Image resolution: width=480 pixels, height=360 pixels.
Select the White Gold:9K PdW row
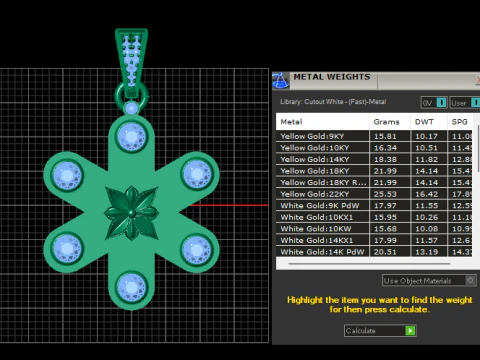pyautogui.click(x=374, y=205)
